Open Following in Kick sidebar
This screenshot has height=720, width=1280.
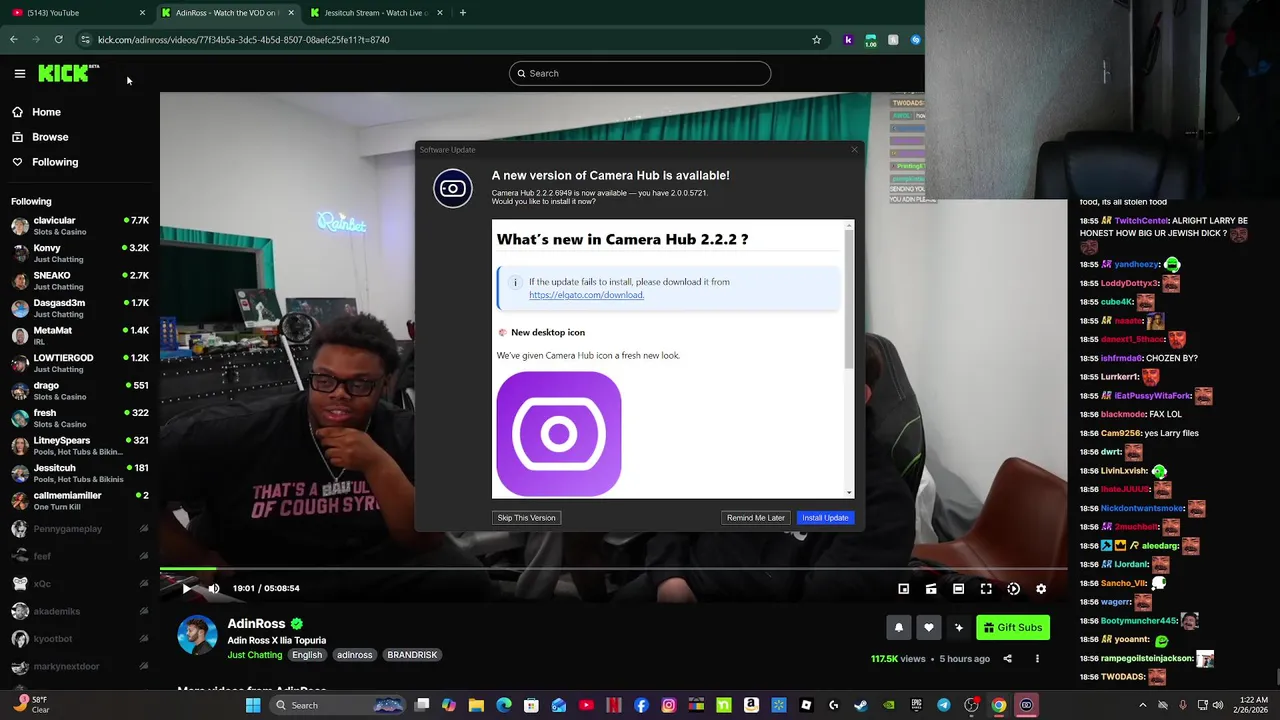54,162
